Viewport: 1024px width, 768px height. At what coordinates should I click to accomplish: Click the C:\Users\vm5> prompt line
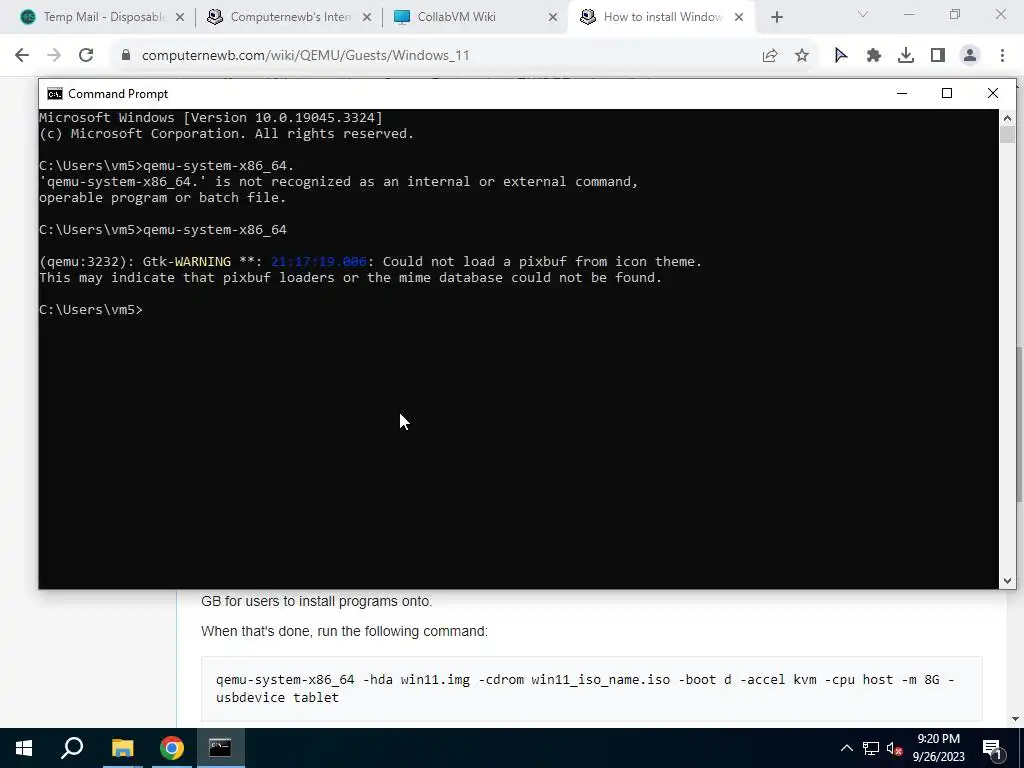(91, 310)
